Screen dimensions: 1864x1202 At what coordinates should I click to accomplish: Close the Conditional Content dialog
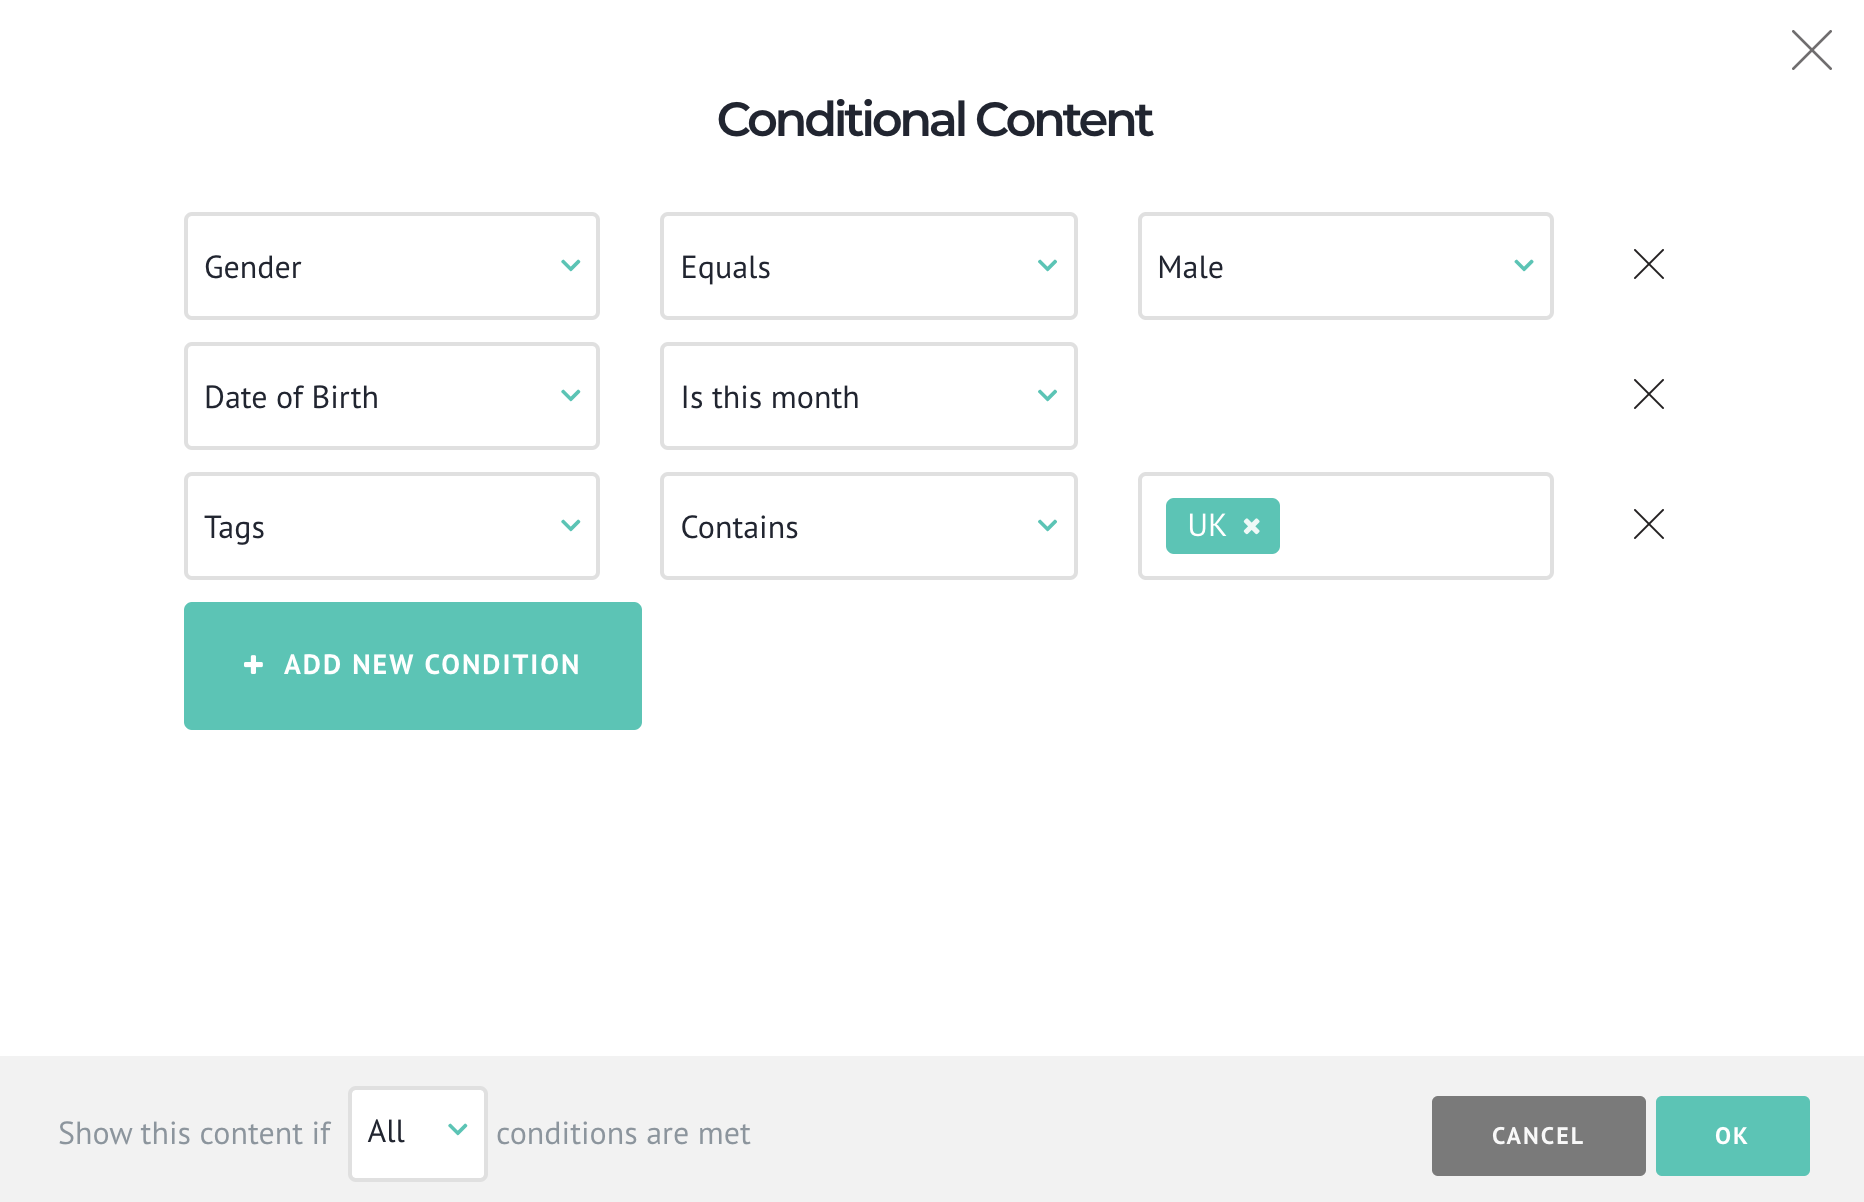coord(1811,50)
